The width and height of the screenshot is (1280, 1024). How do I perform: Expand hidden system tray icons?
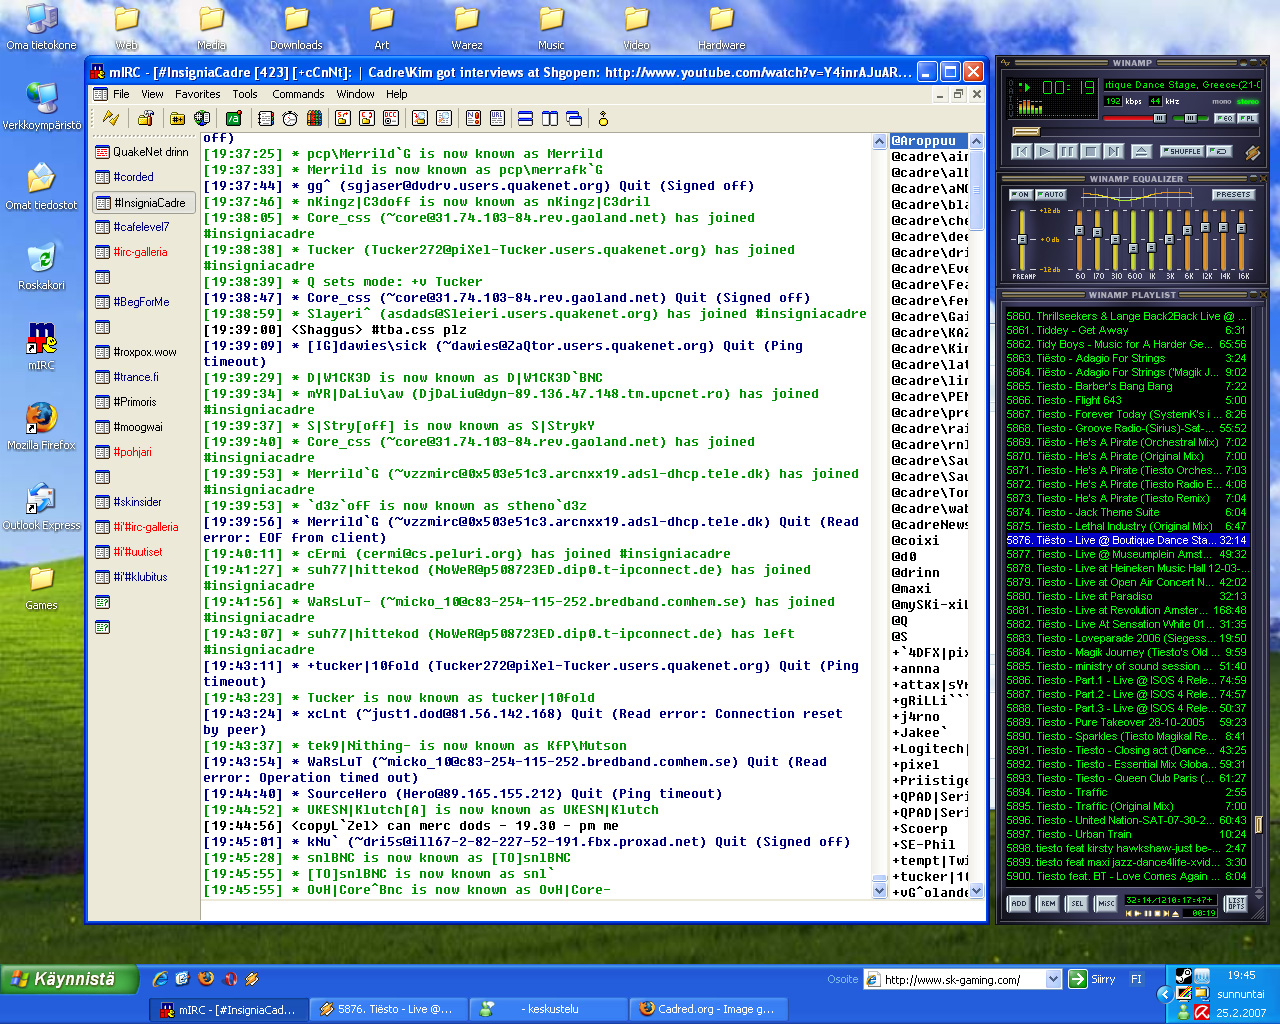[x=1164, y=994]
